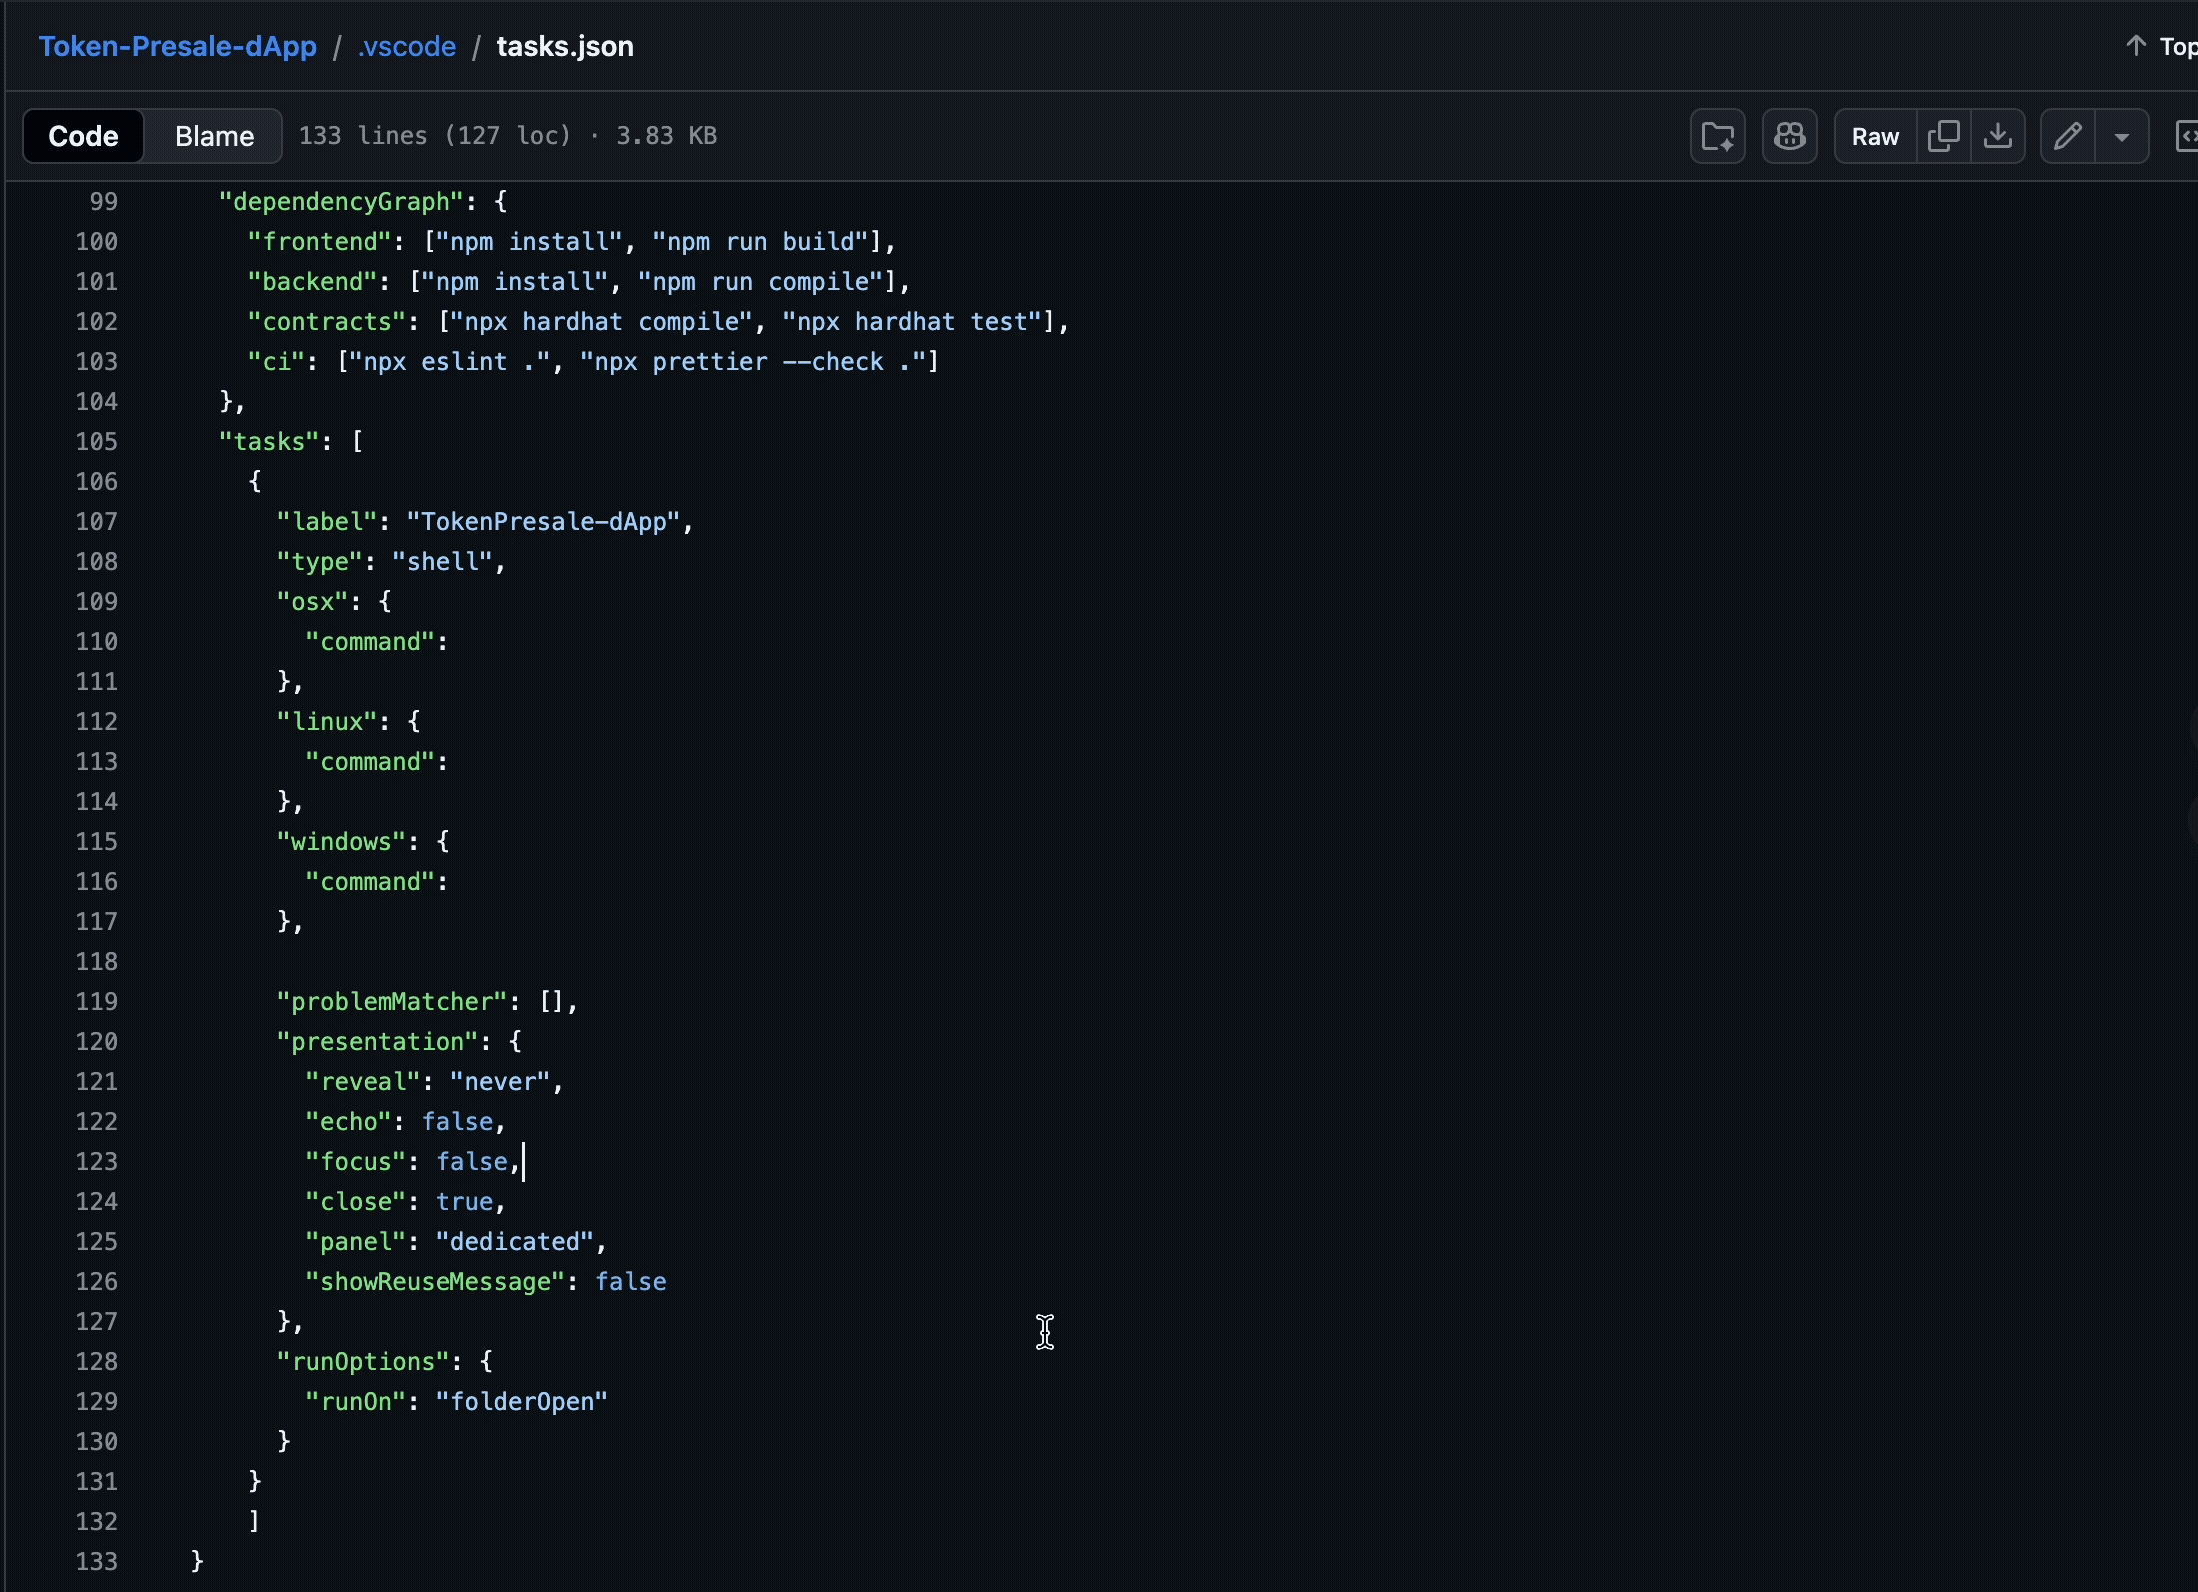Click line number 110
Viewport: 2198px width, 1592px height.
pos(97,642)
